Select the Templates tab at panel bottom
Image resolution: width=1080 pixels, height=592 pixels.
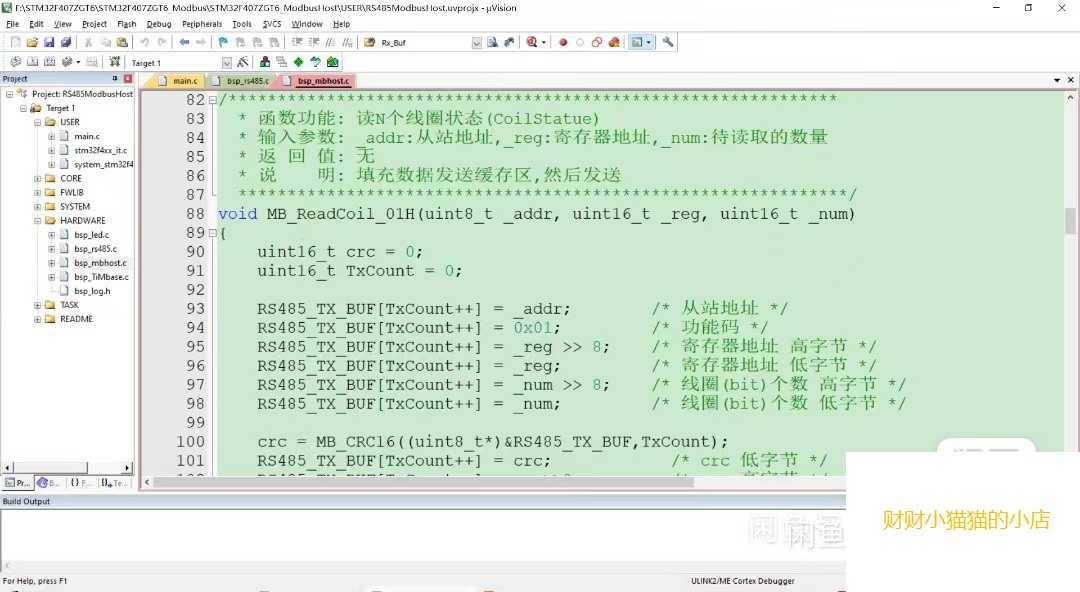coord(114,482)
